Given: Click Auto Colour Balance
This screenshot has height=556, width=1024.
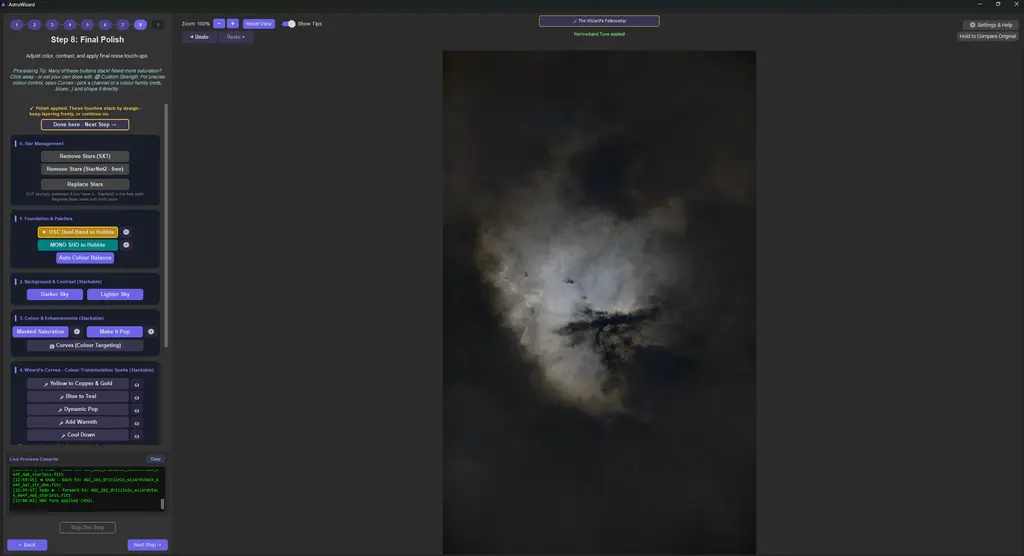Looking at the screenshot, I should click(85, 258).
